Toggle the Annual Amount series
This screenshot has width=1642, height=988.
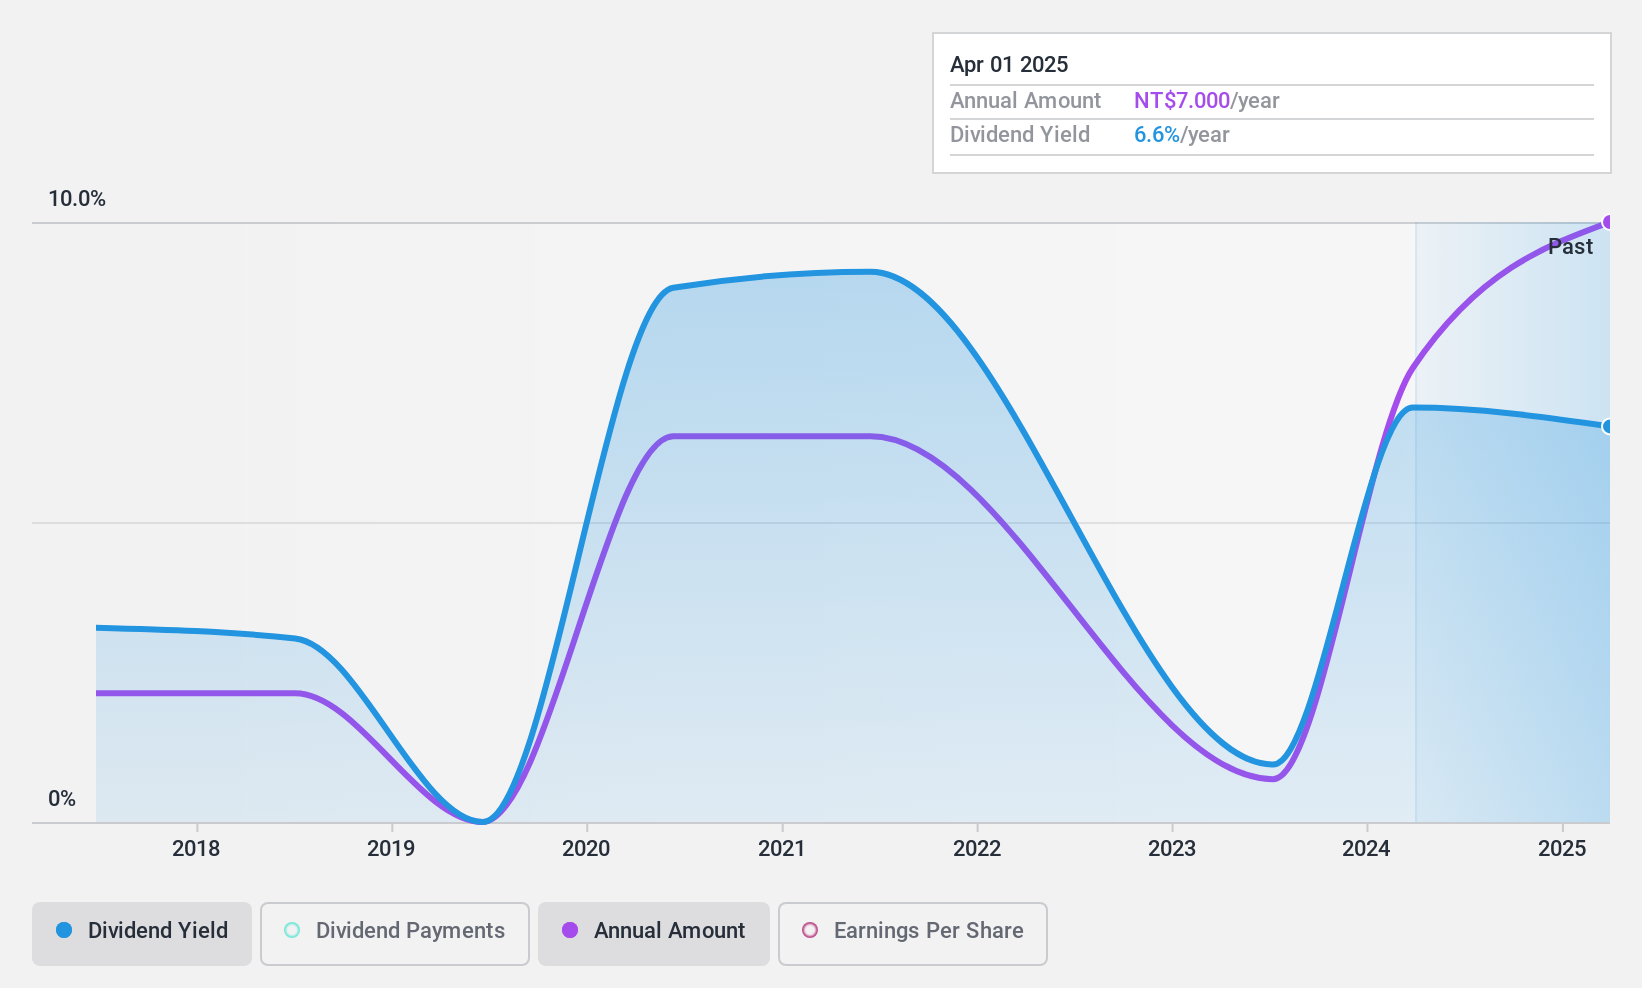coord(654,933)
